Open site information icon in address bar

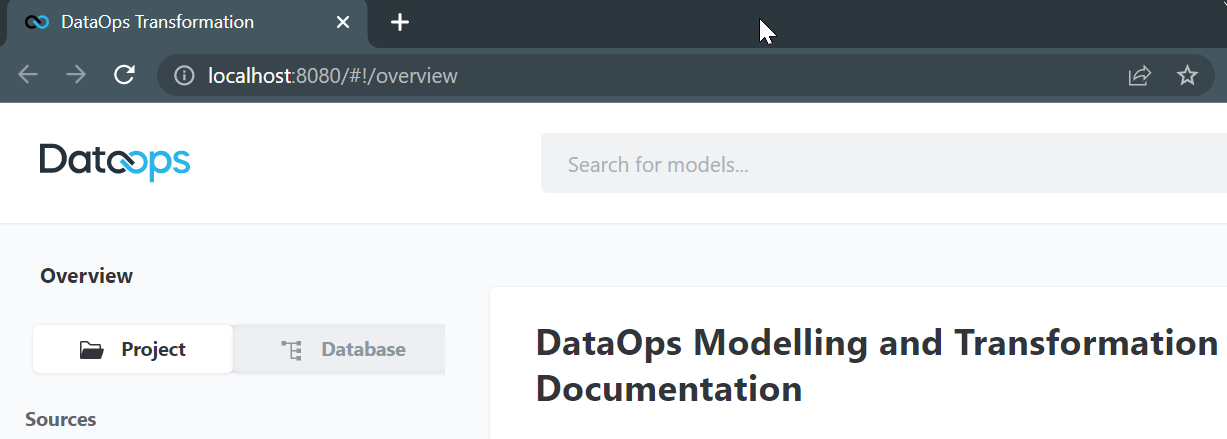[x=184, y=75]
